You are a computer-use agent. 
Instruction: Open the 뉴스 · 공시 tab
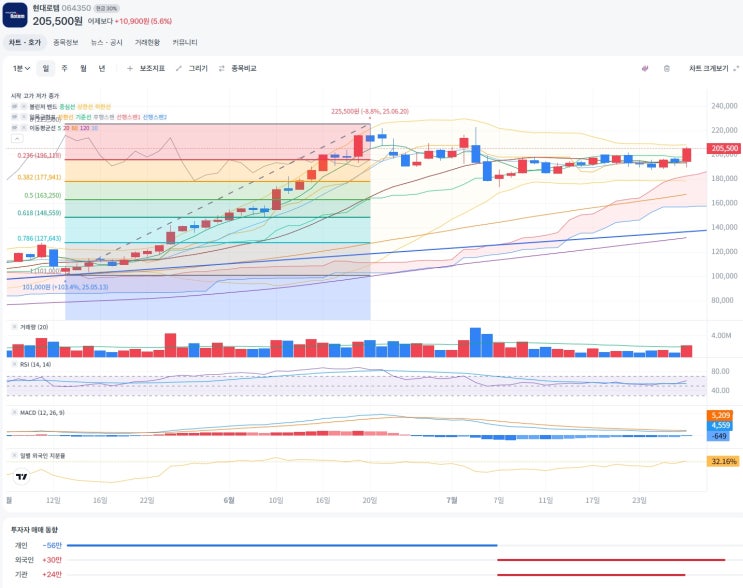[x=107, y=42]
